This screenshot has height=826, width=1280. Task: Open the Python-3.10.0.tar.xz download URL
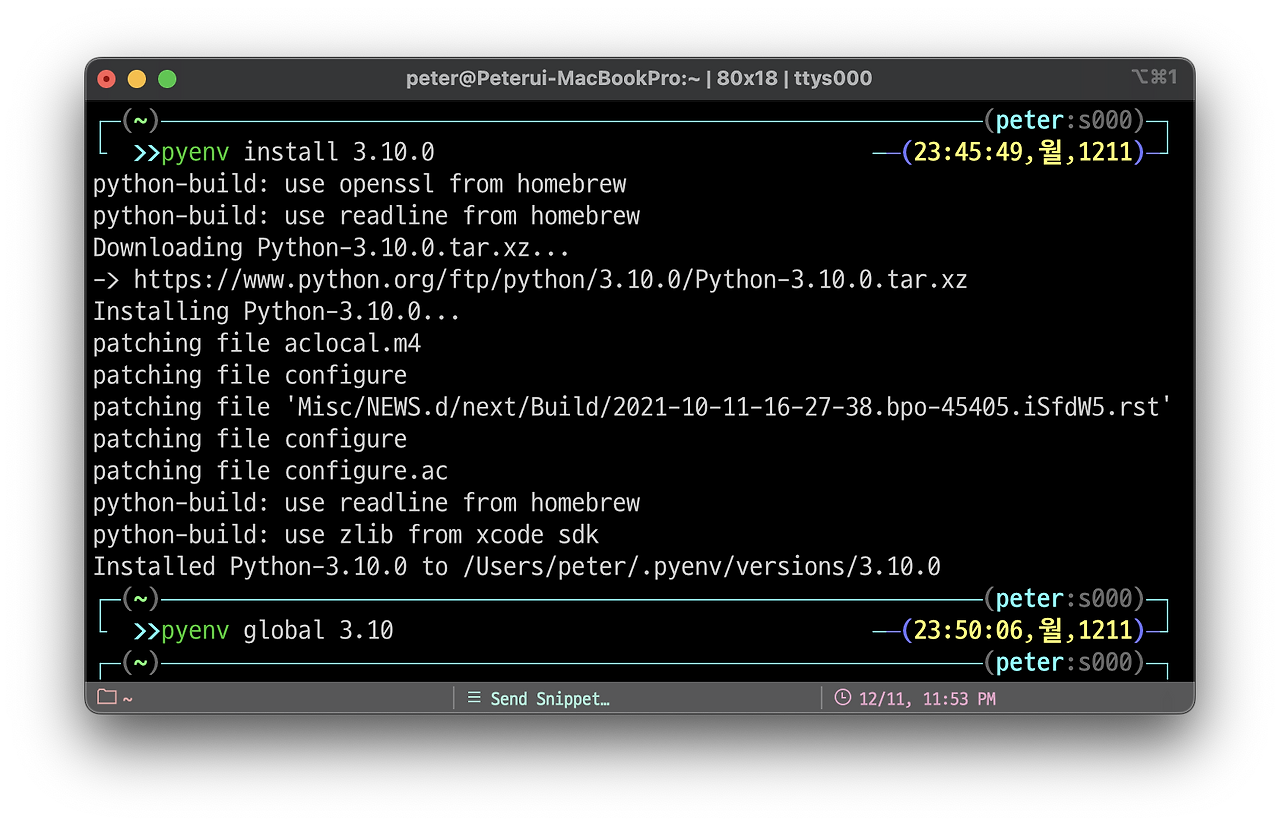pos(550,279)
